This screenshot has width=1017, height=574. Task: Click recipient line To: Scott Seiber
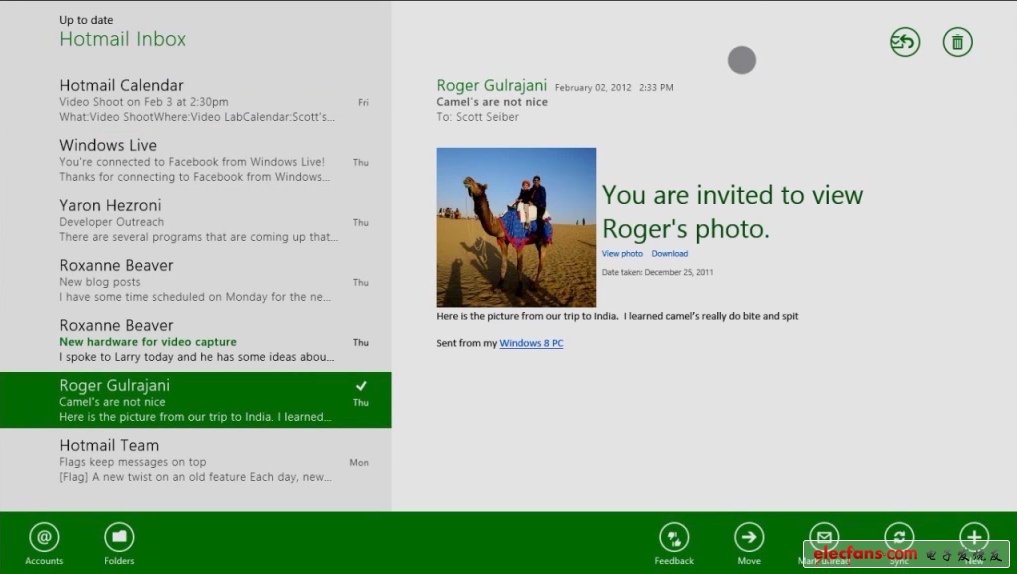pos(477,117)
